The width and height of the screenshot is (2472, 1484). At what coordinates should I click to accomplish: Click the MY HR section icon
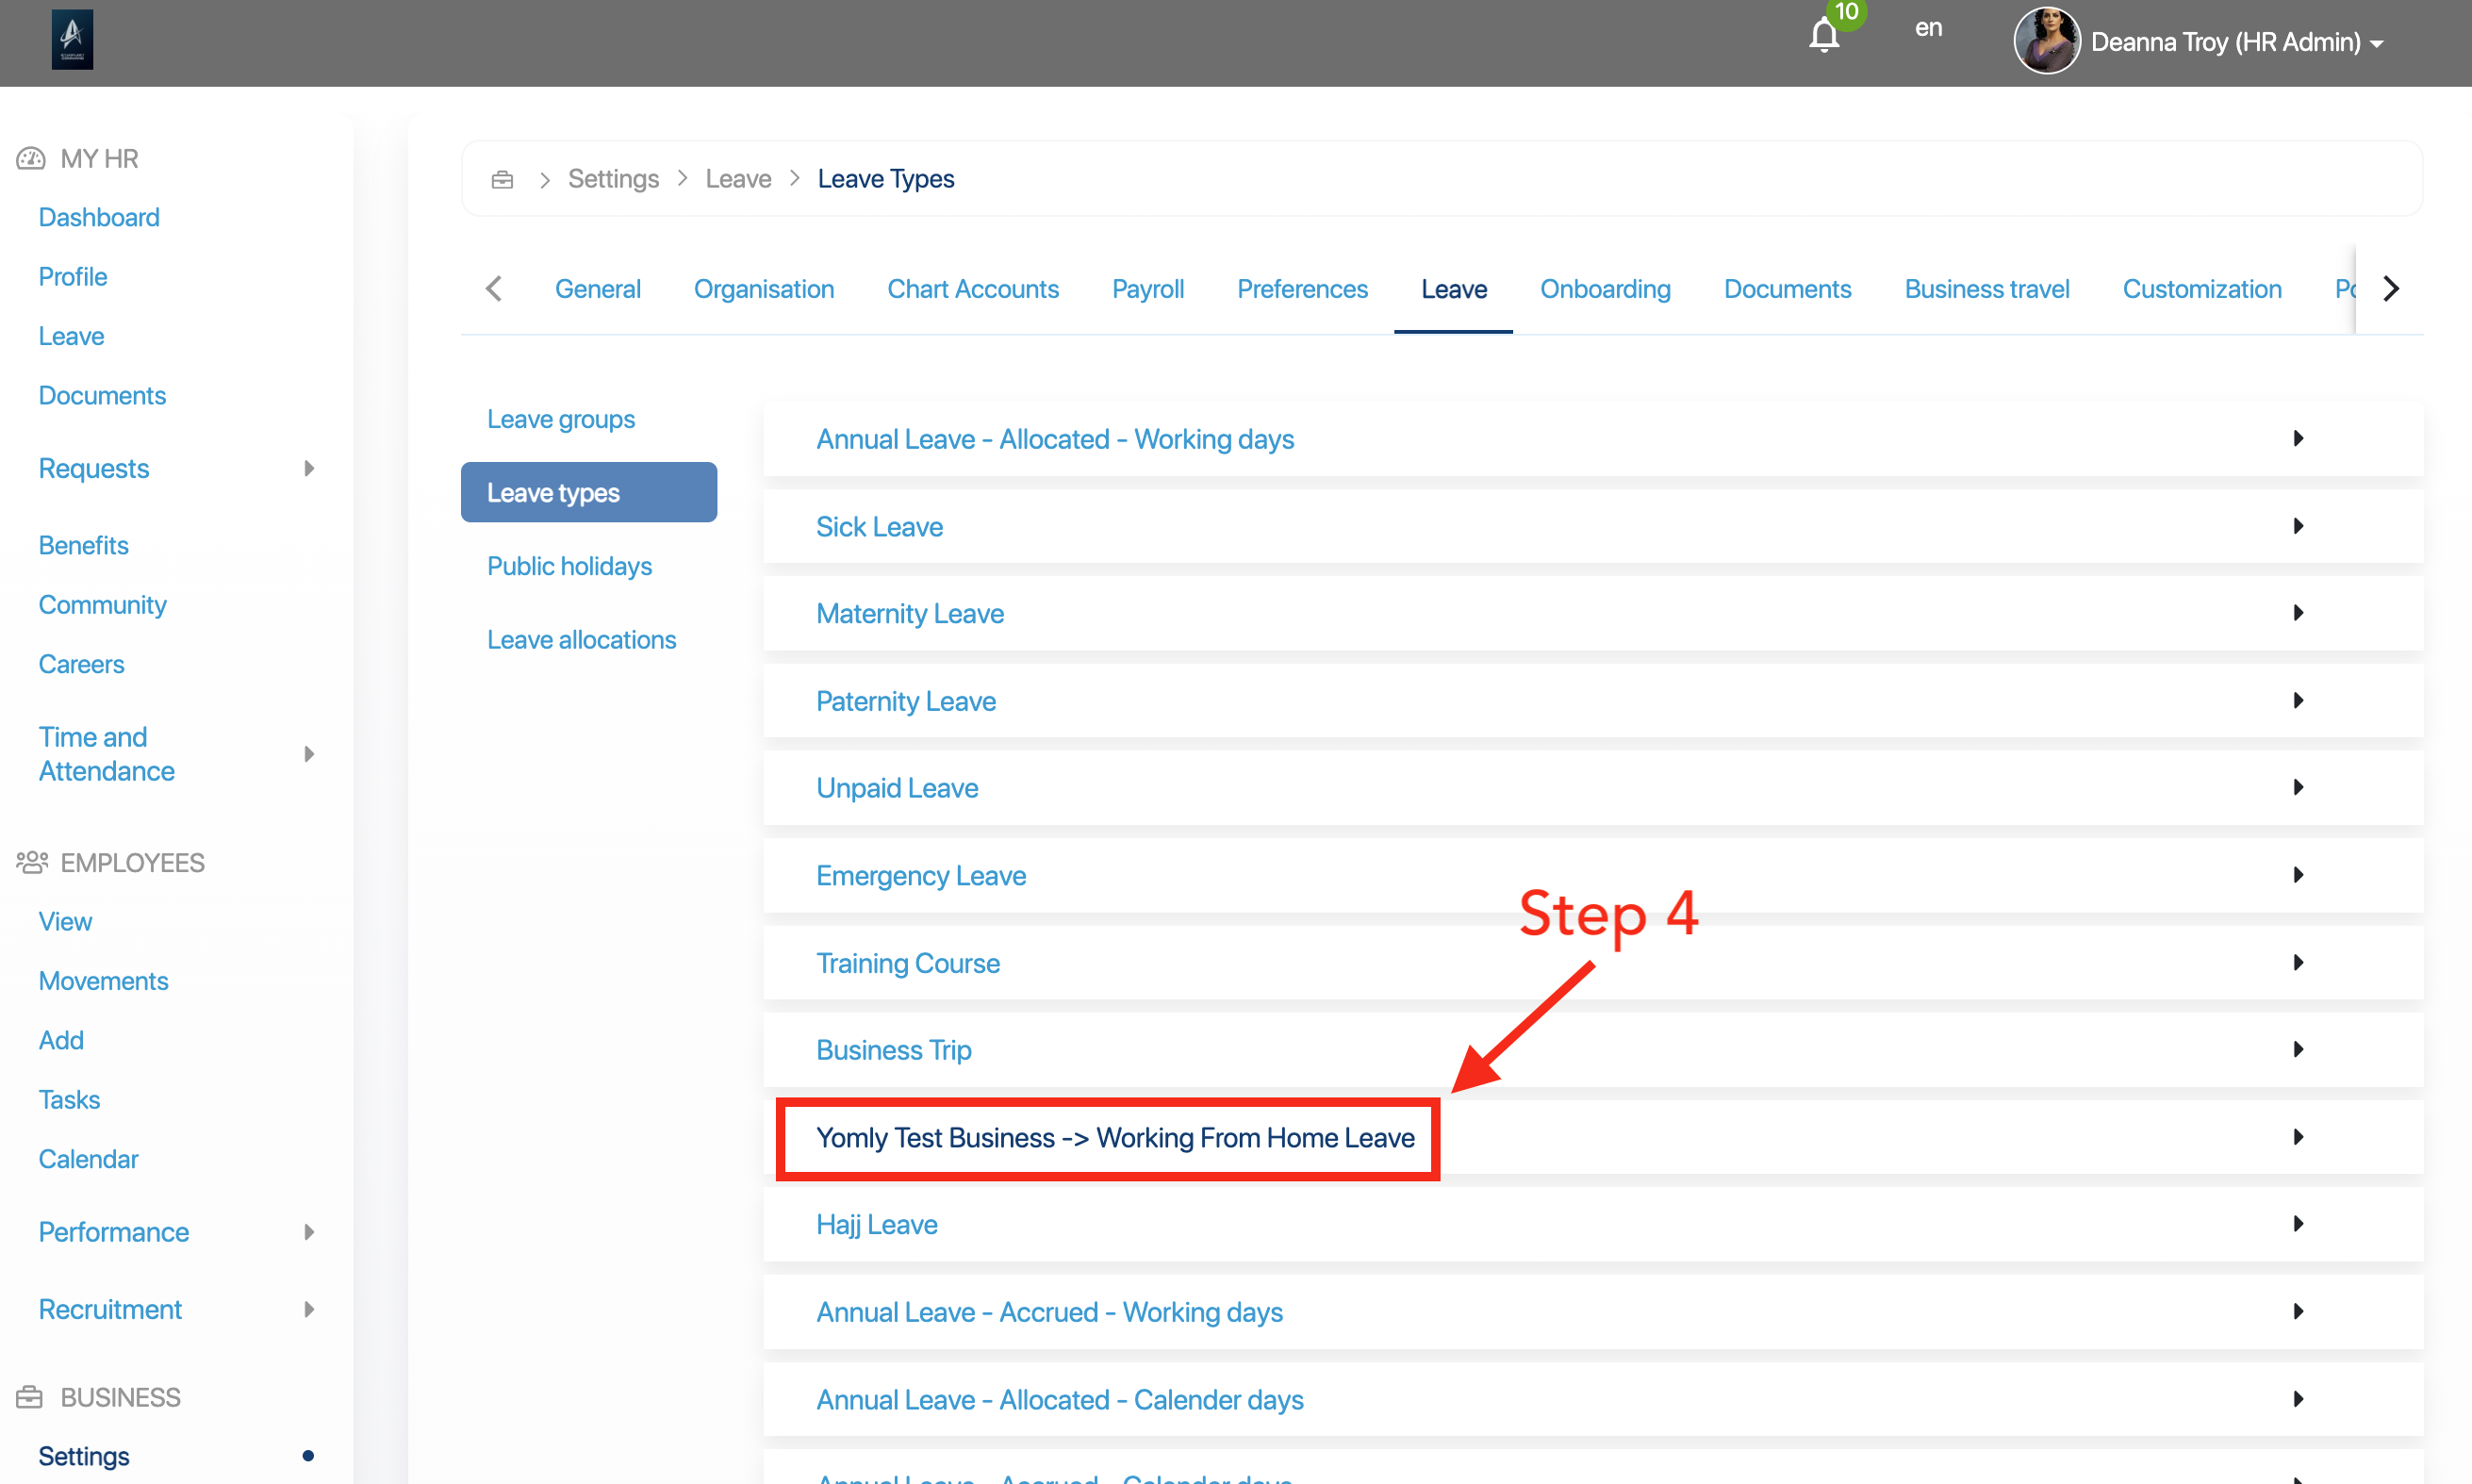29,157
